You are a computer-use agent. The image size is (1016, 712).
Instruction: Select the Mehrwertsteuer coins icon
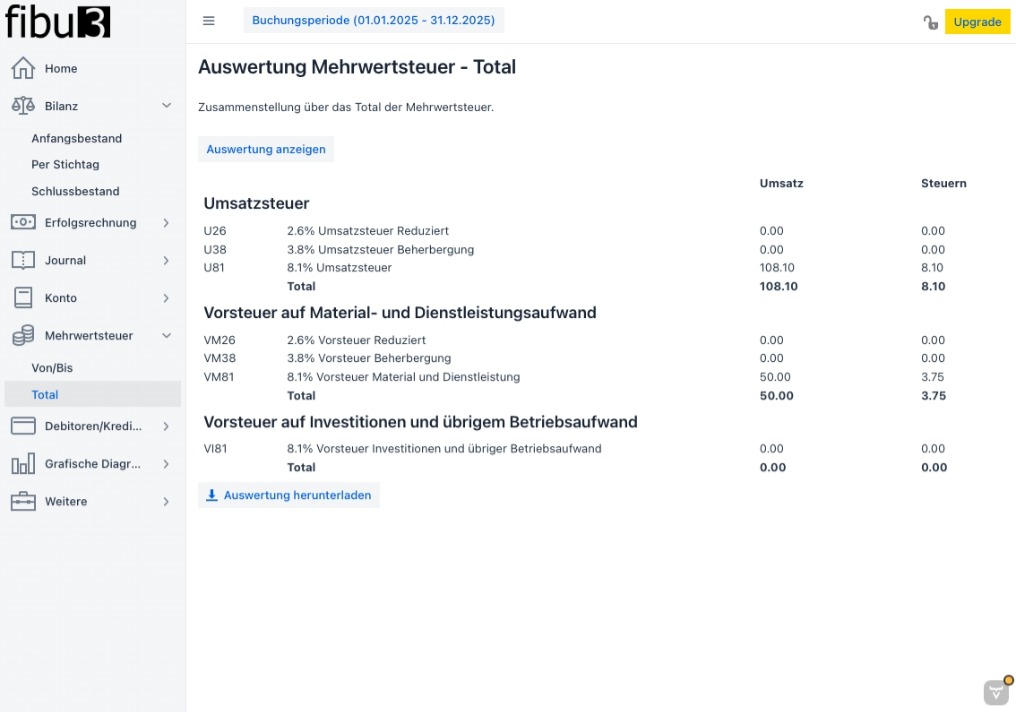[x=22, y=335]
